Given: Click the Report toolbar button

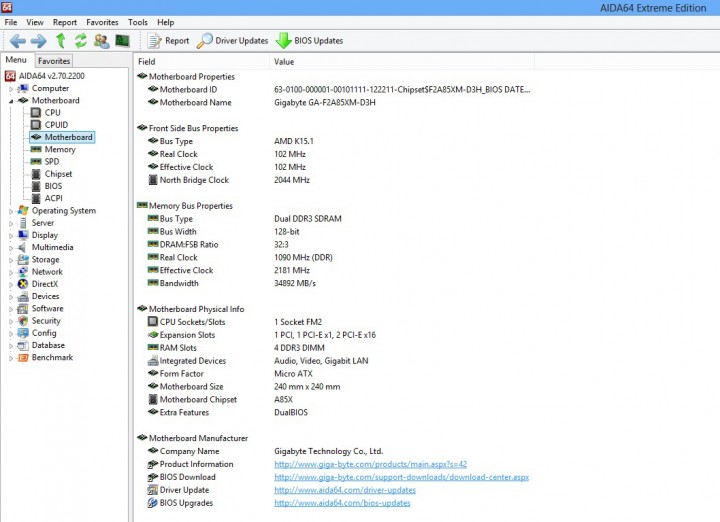Looking at the screenshot, I should point(168,41).
